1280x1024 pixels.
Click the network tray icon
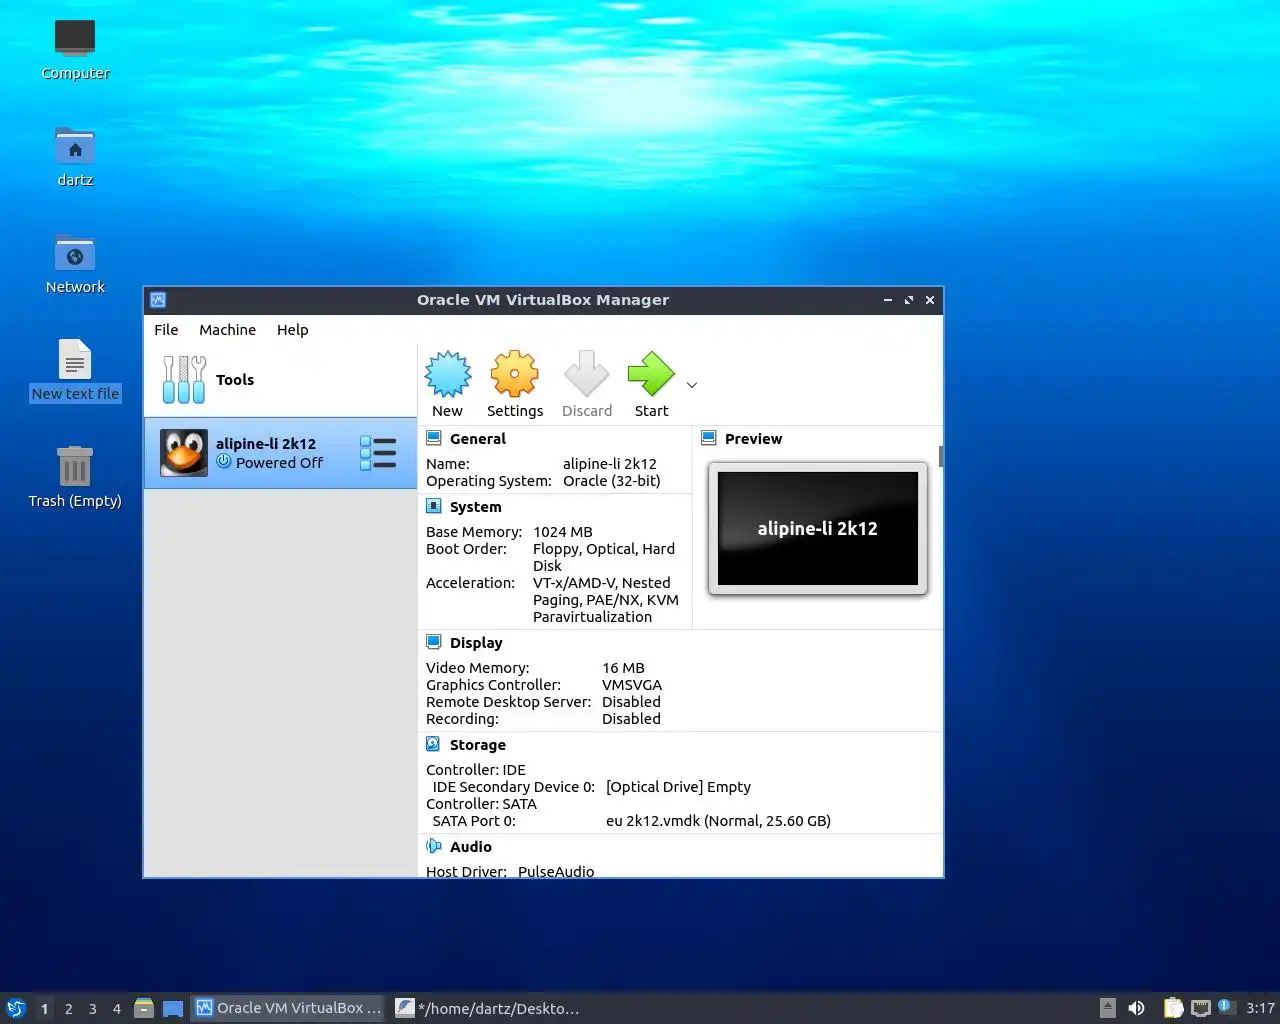pos(1201,1008)
